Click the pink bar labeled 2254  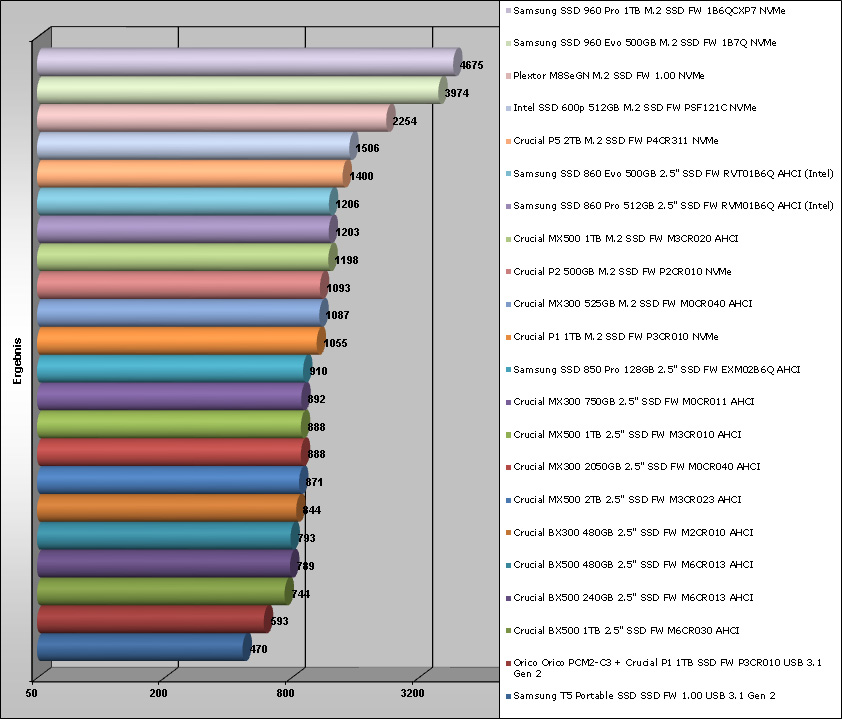[x=216, y=117]
